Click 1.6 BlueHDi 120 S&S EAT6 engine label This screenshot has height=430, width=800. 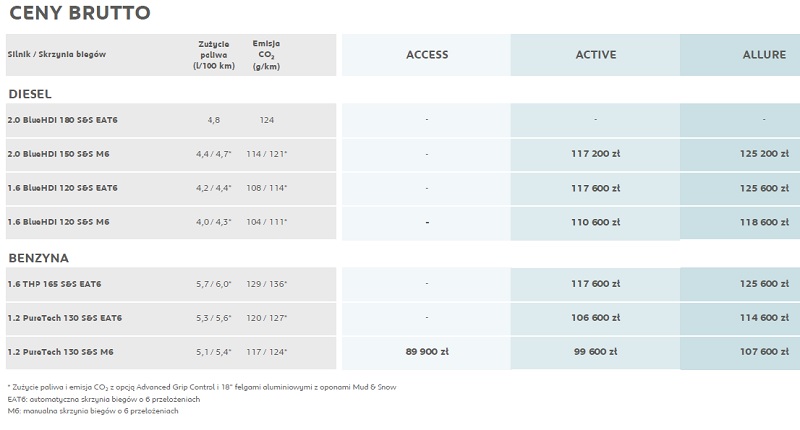pyautogui.click(x=62, y=188)
